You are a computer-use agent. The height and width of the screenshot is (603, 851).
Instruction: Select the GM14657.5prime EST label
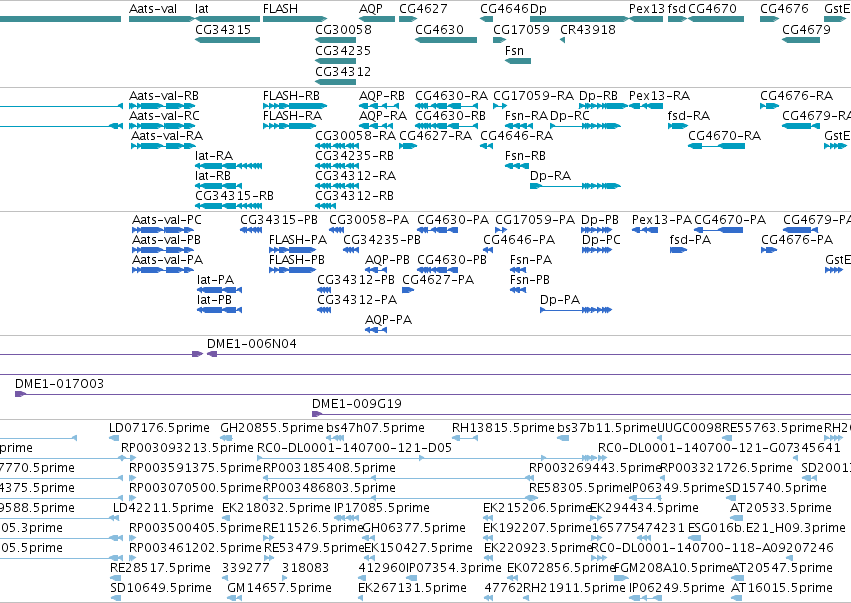[280, 587]
